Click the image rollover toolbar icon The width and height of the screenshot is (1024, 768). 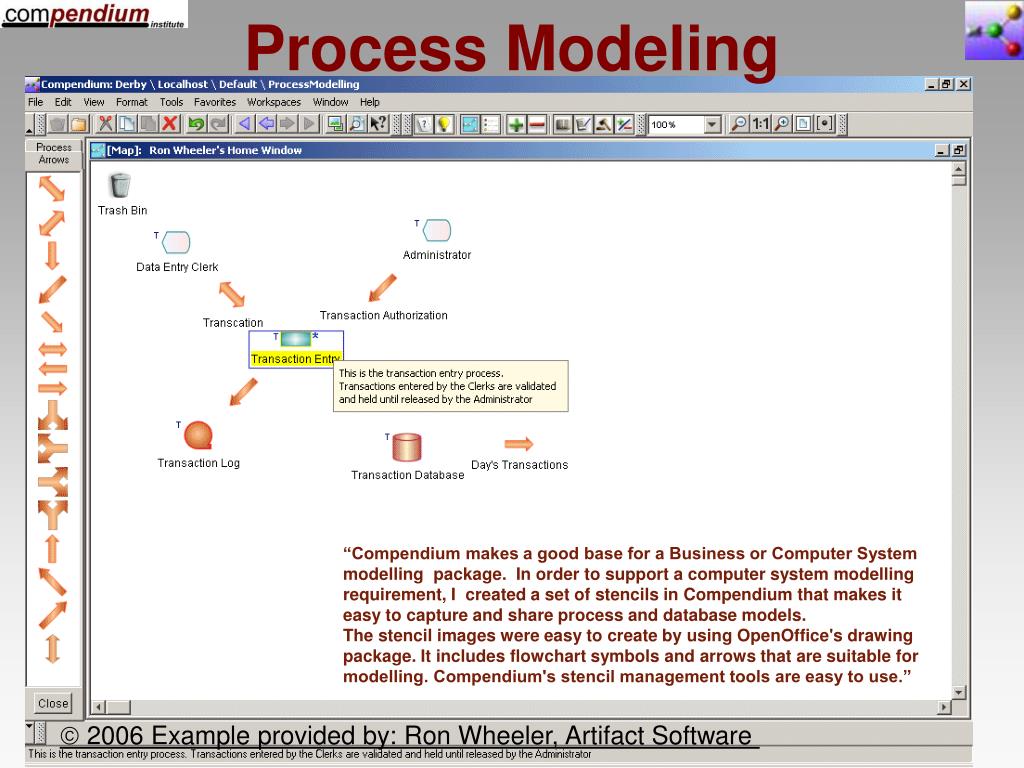click(x=336, y=123)
